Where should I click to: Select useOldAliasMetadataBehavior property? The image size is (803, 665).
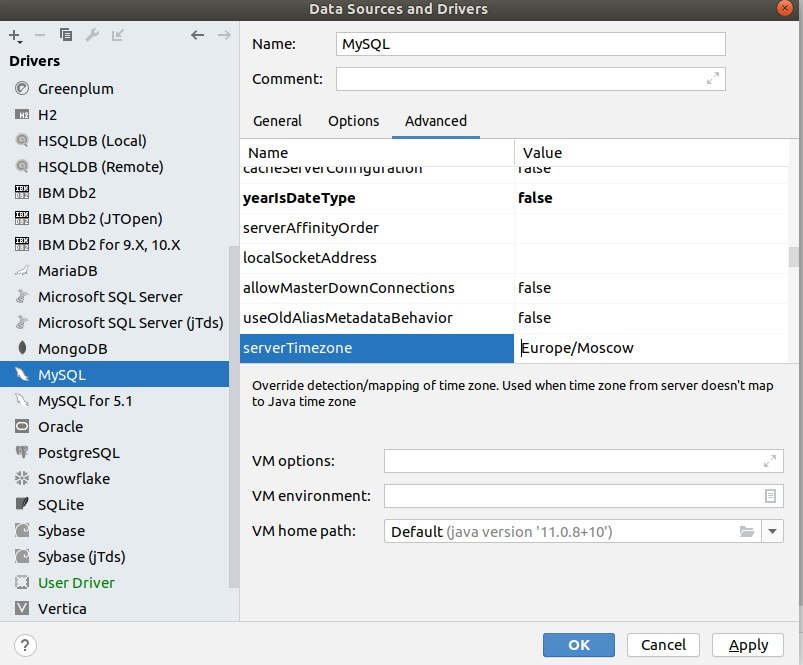tap(377, 318)
